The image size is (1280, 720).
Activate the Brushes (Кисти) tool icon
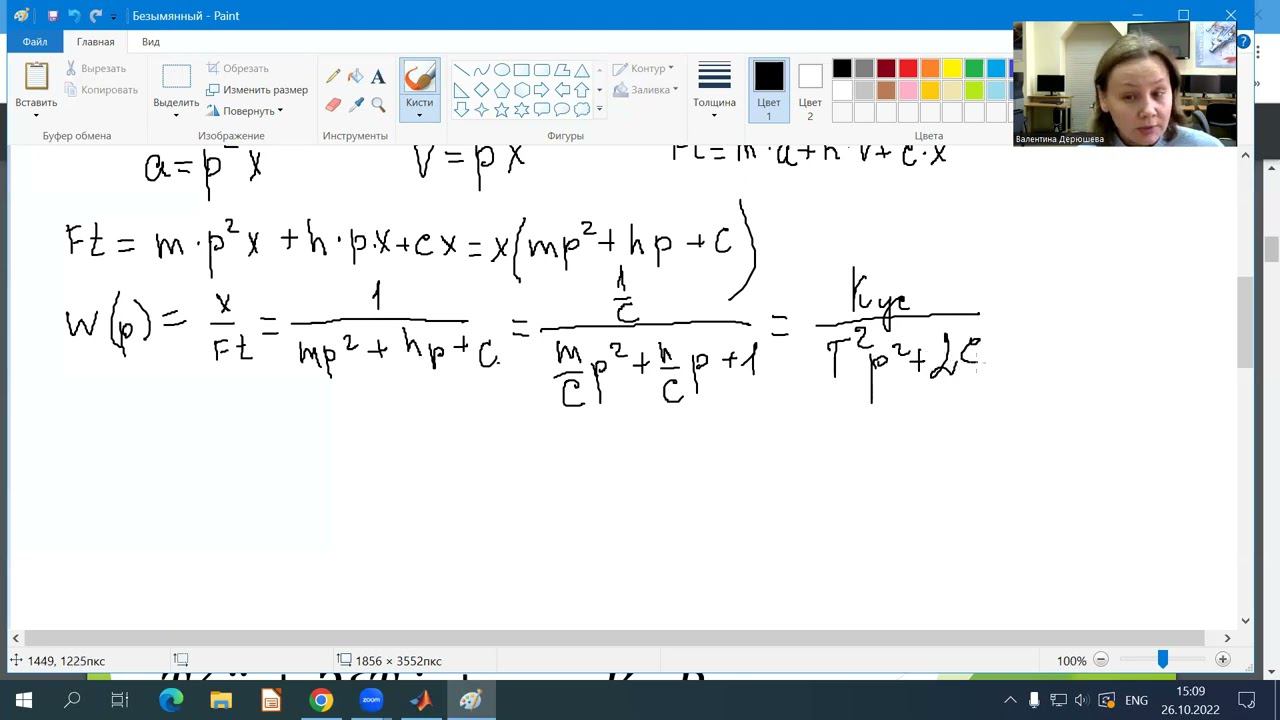pyautogui.click(x=419, y=78)
